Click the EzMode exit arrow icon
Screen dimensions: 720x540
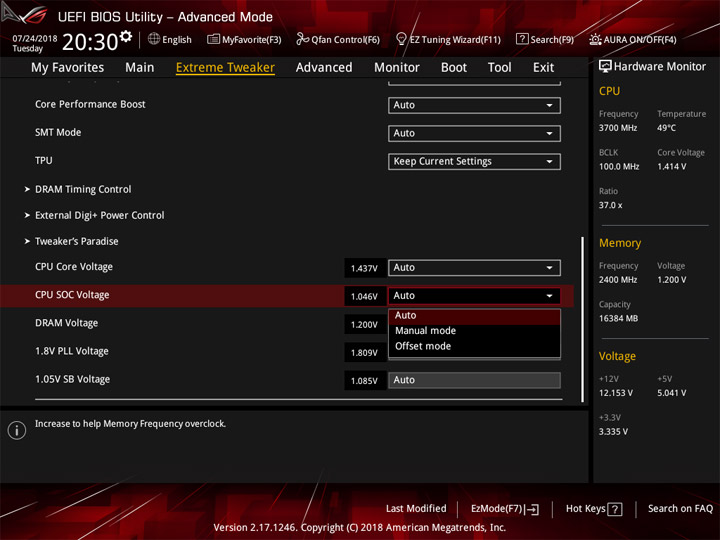click(532, 509)
